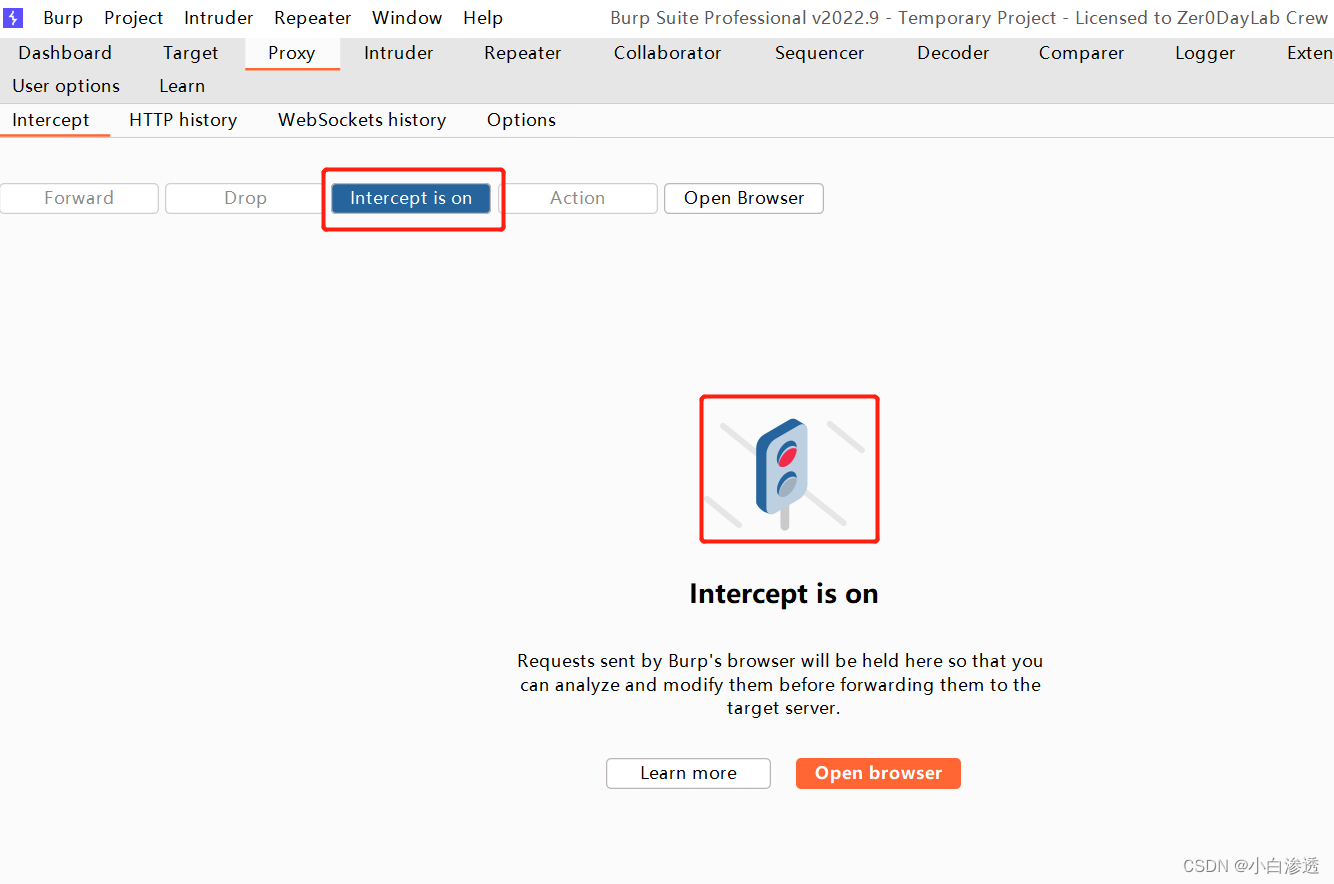Toggle the Intercept is on button

pos(411,198)
